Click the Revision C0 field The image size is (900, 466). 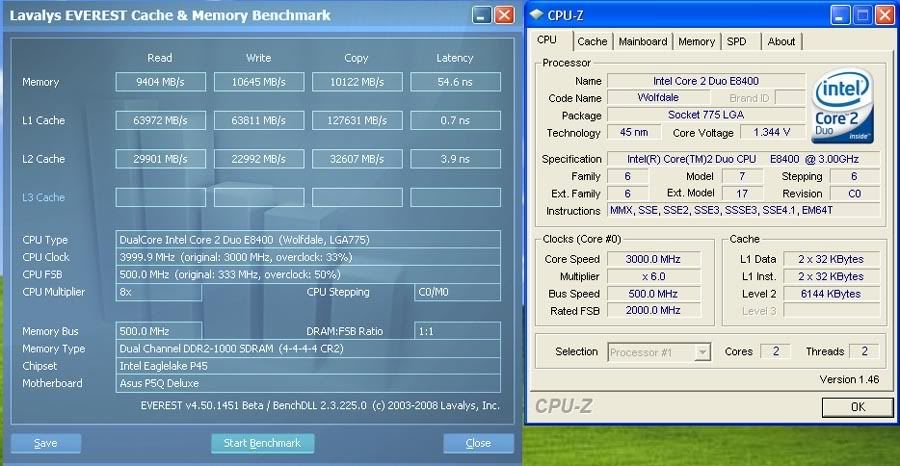pos(855,193)
